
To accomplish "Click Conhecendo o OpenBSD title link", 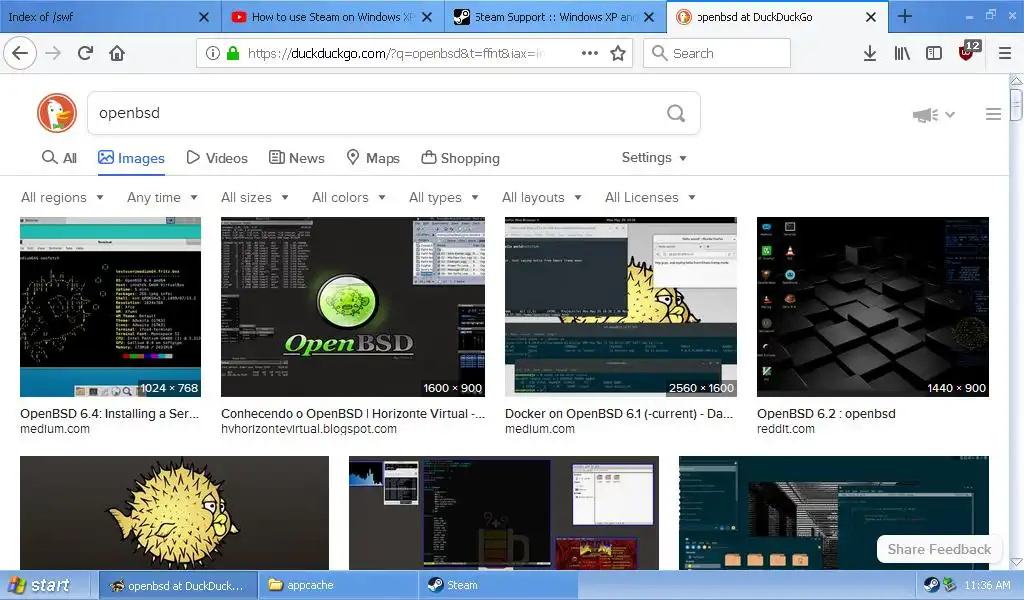I will point(353,413).
